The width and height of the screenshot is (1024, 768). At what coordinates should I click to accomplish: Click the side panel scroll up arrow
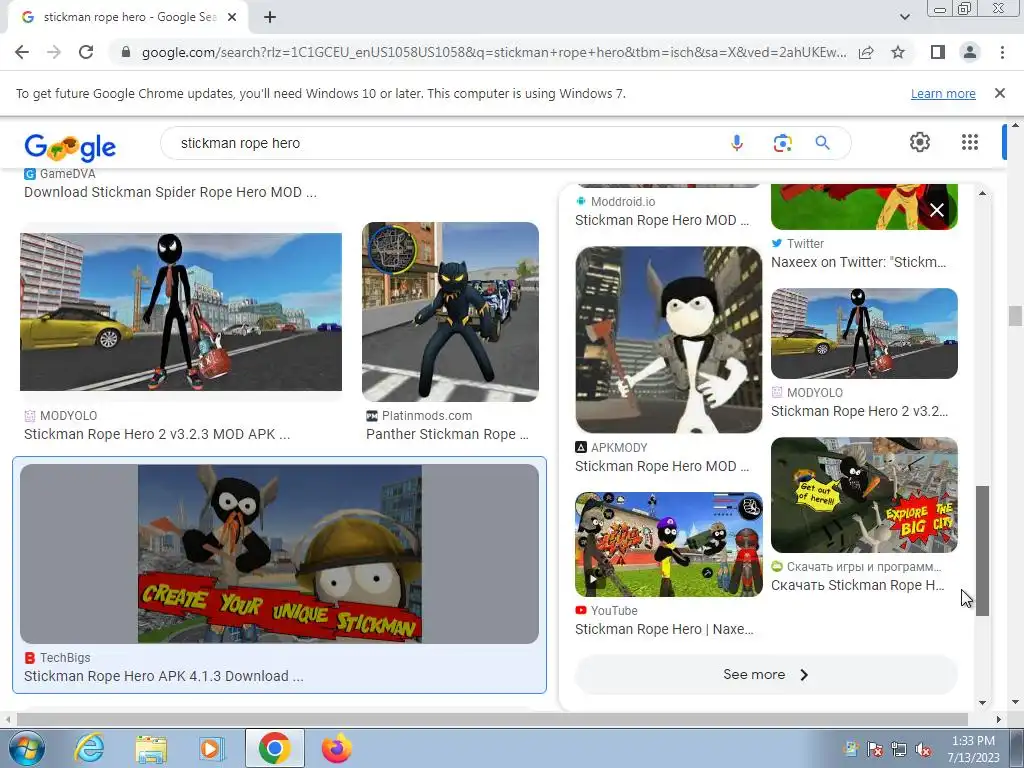tap(982, 193)
